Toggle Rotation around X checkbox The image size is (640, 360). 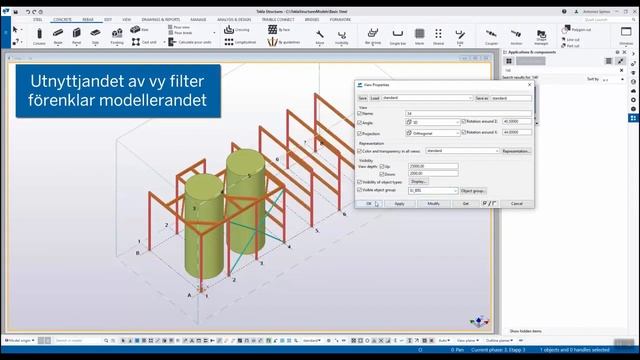[464, 133]
